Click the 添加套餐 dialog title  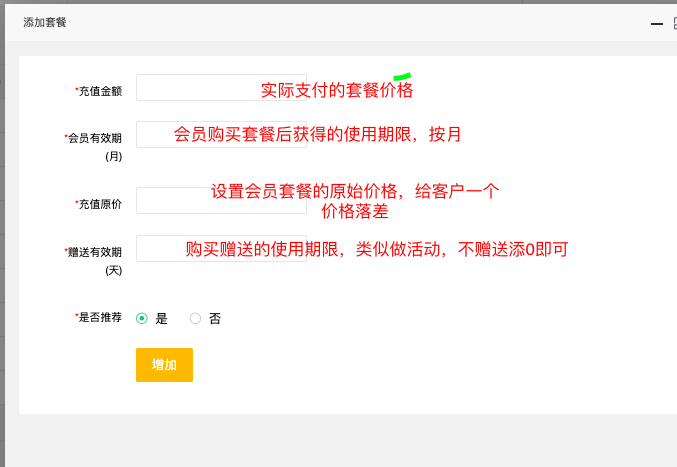click(x=45, y=22)
